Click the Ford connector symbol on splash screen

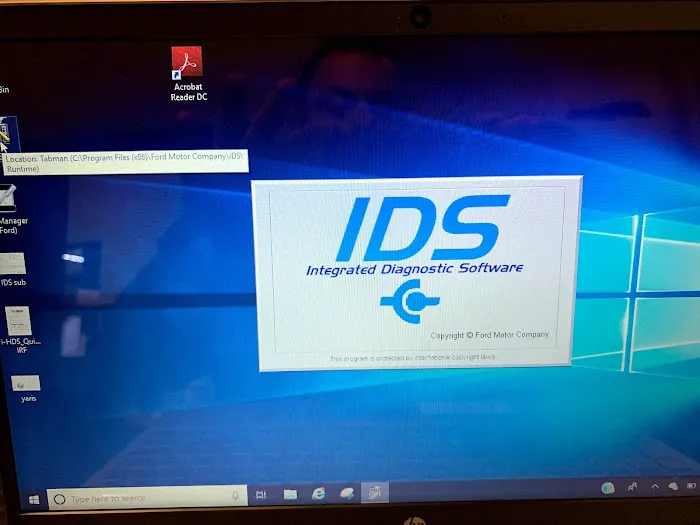click(x=410, y=301)
